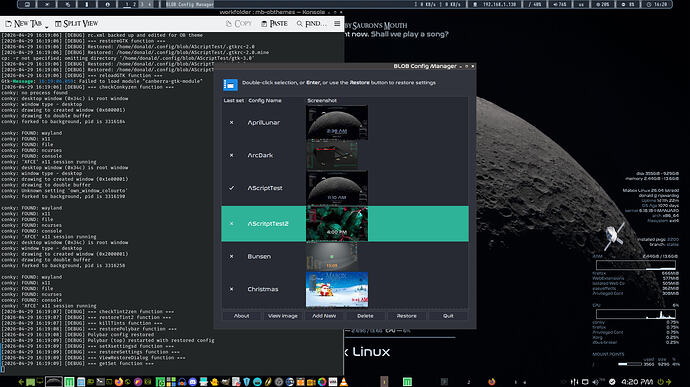
Task: Click the Christmas screenshot thumbnail
Action: pyautogui.click(x=337, y=289)
